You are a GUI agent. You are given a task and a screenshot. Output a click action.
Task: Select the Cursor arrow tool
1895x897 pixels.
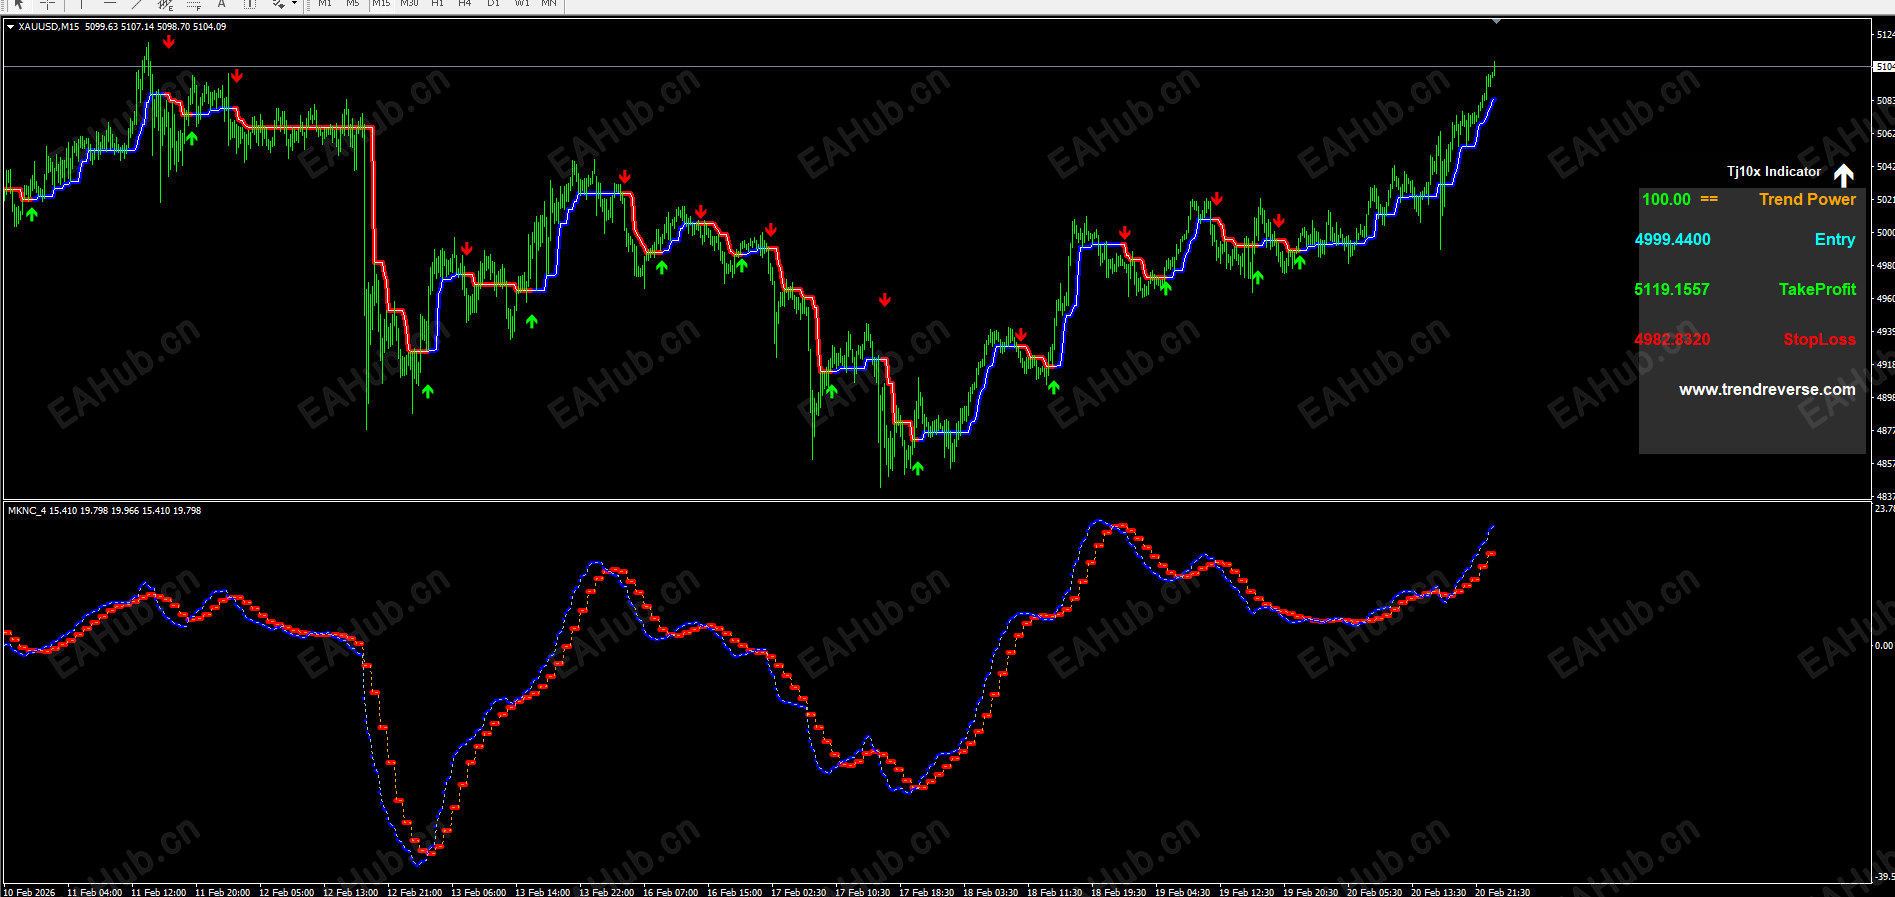point(18,4)
